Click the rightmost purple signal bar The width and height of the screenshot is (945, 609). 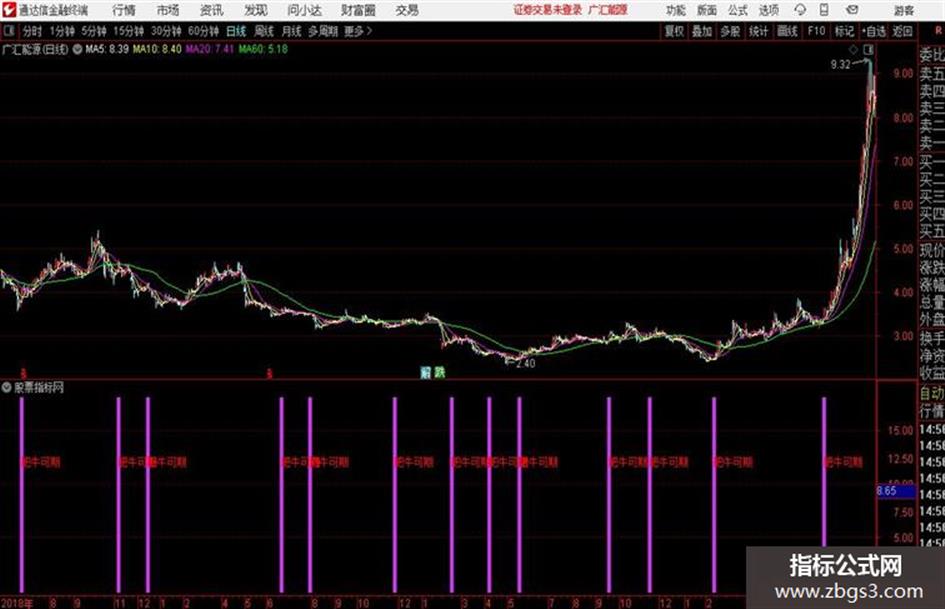tap(824, 472)
